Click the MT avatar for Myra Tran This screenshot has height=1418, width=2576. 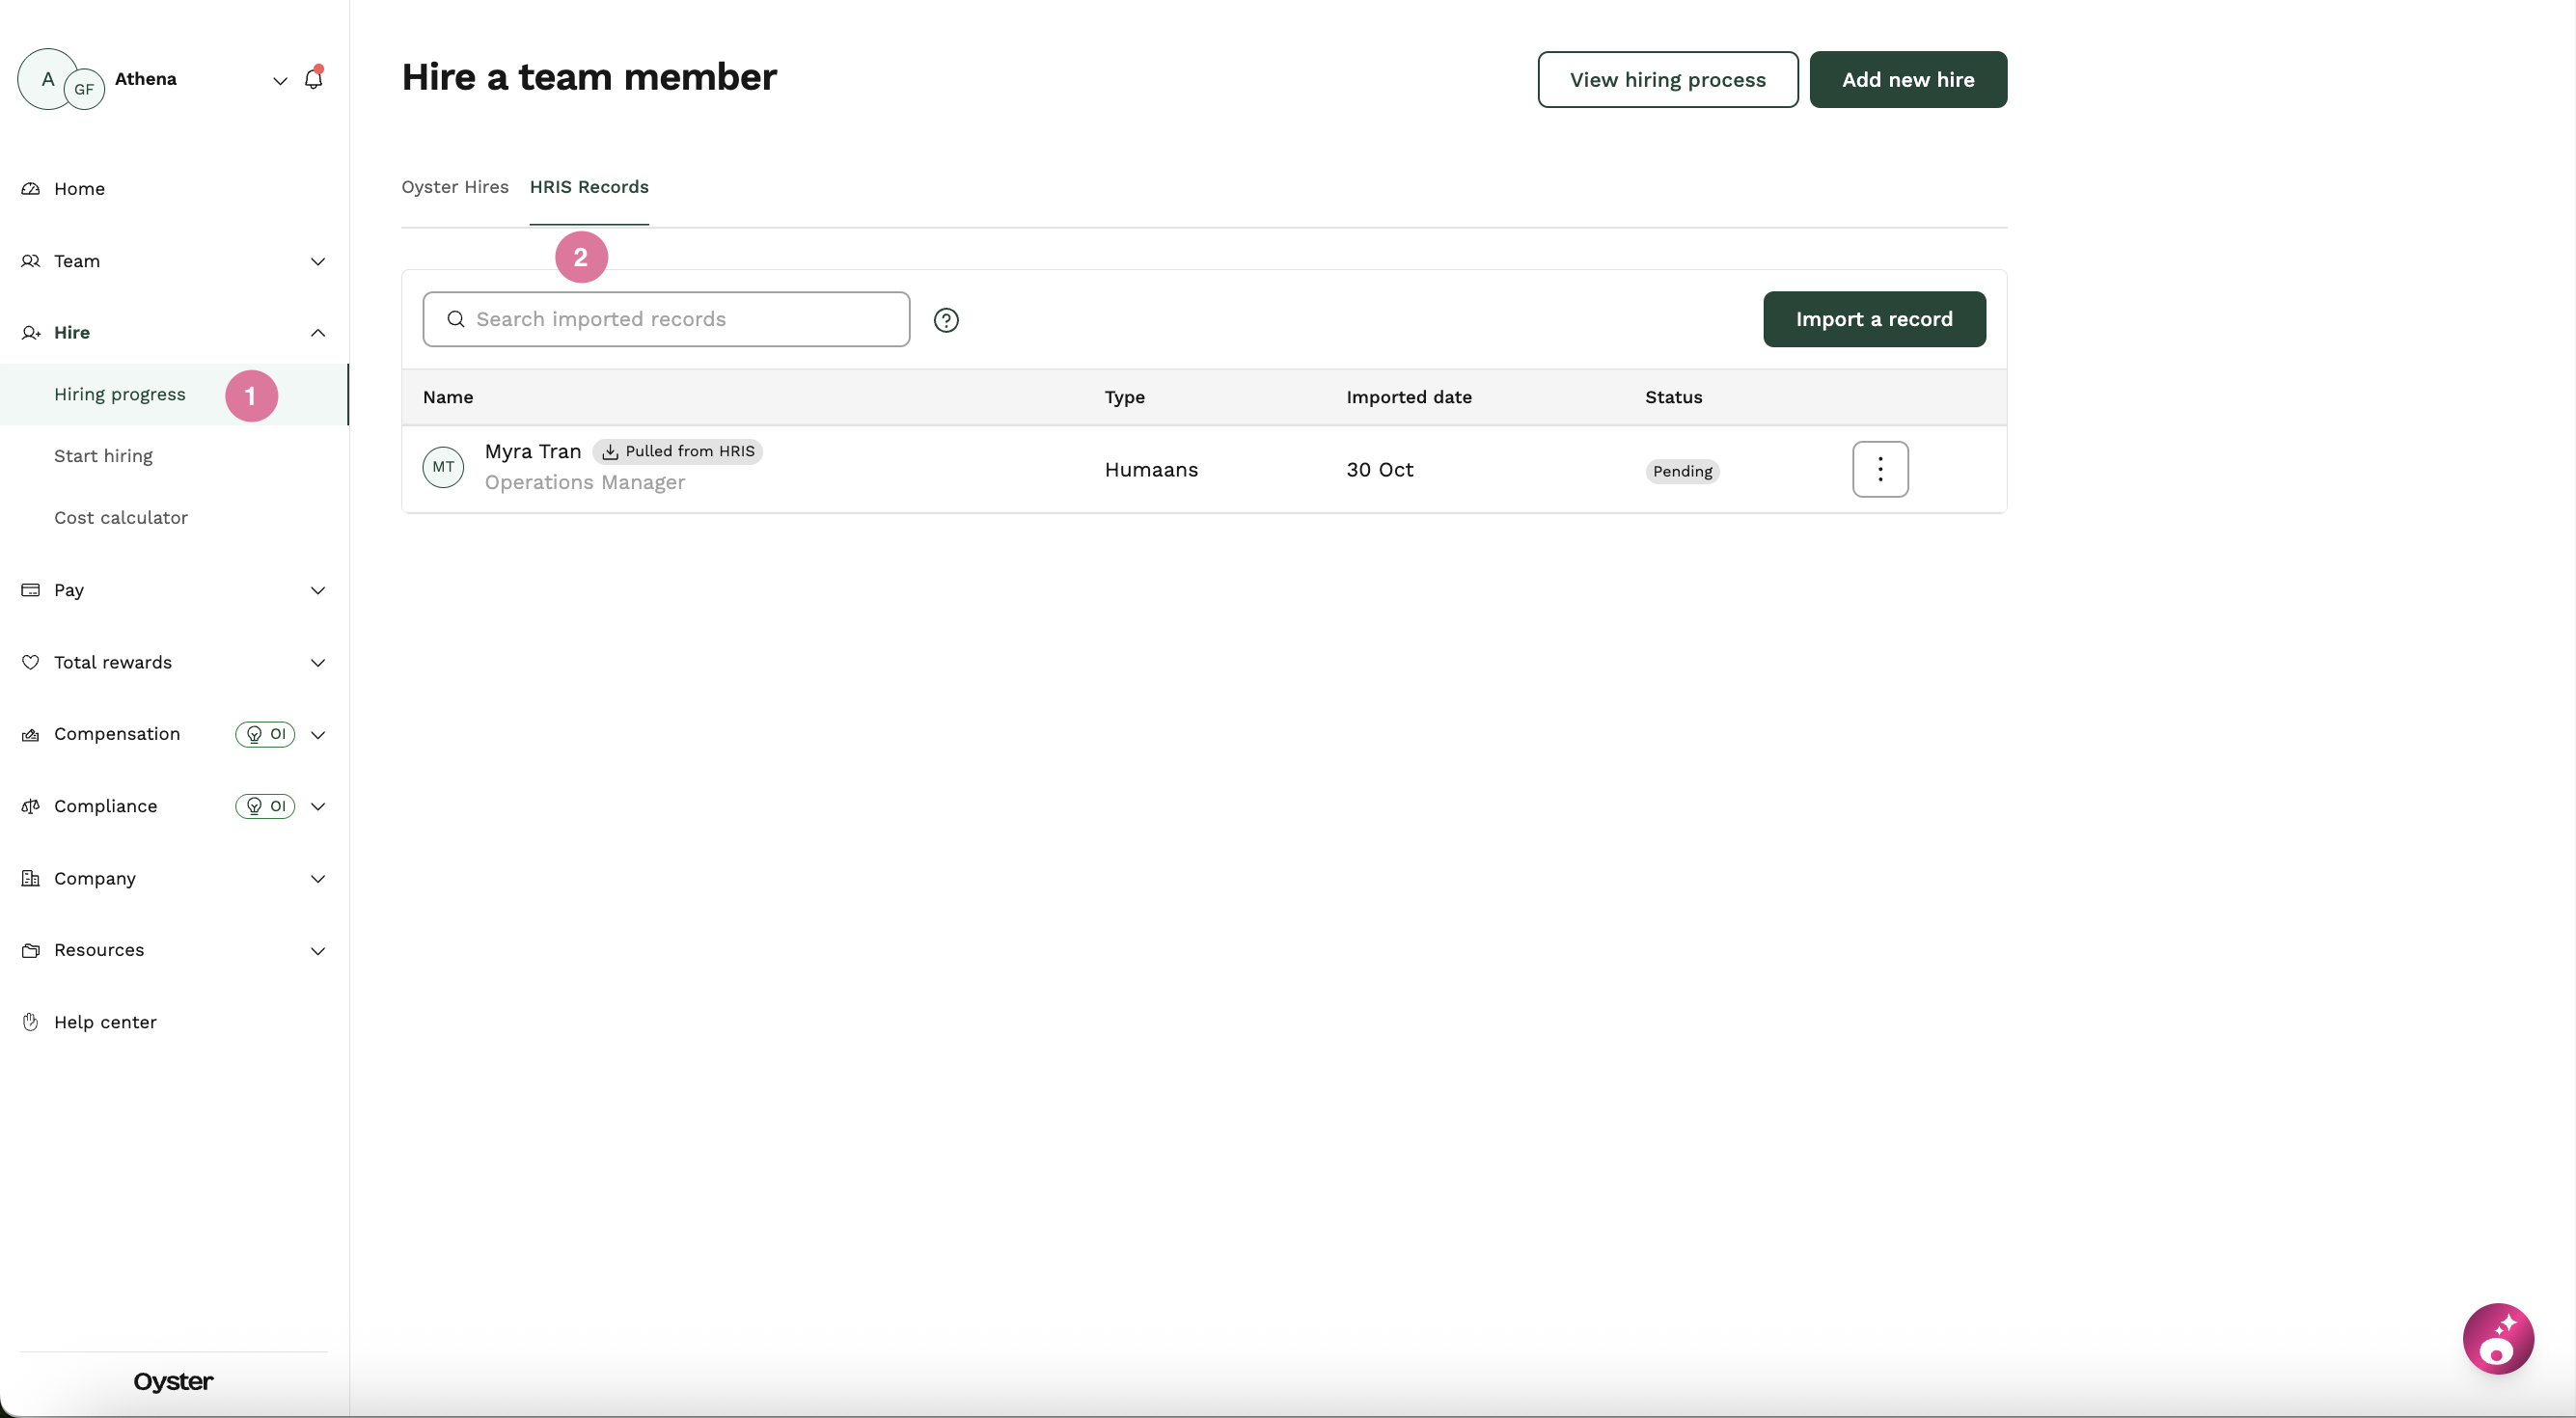pyautogui.click(x=443, y=467)
